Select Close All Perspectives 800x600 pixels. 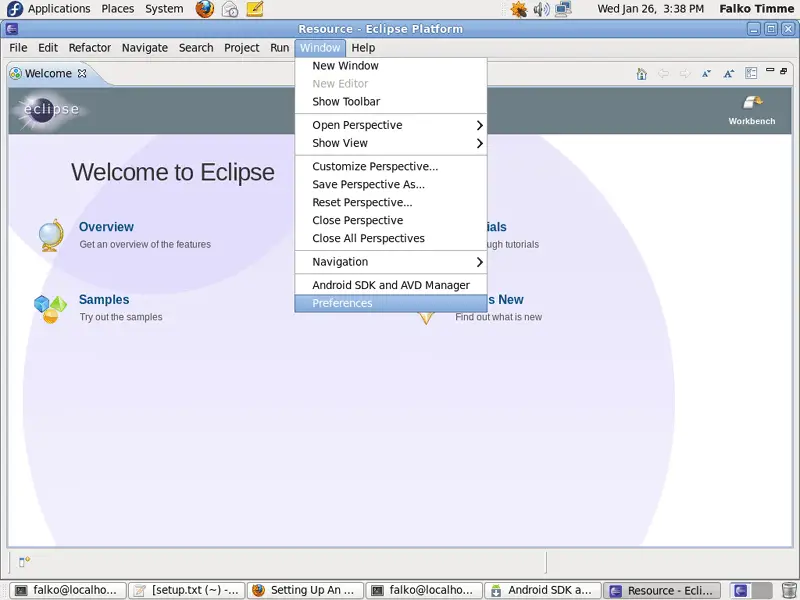point(391,238)
